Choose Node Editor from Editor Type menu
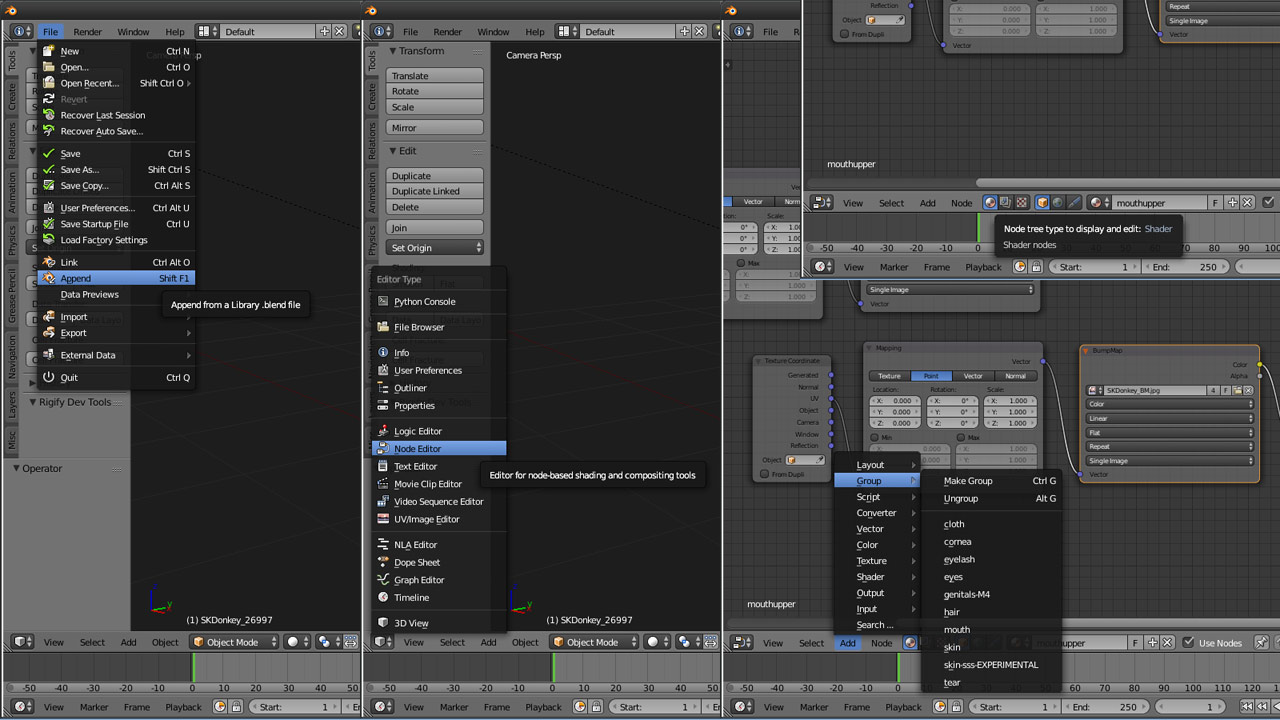This screenshot has width=1280, height=720. tap(438, 449)
